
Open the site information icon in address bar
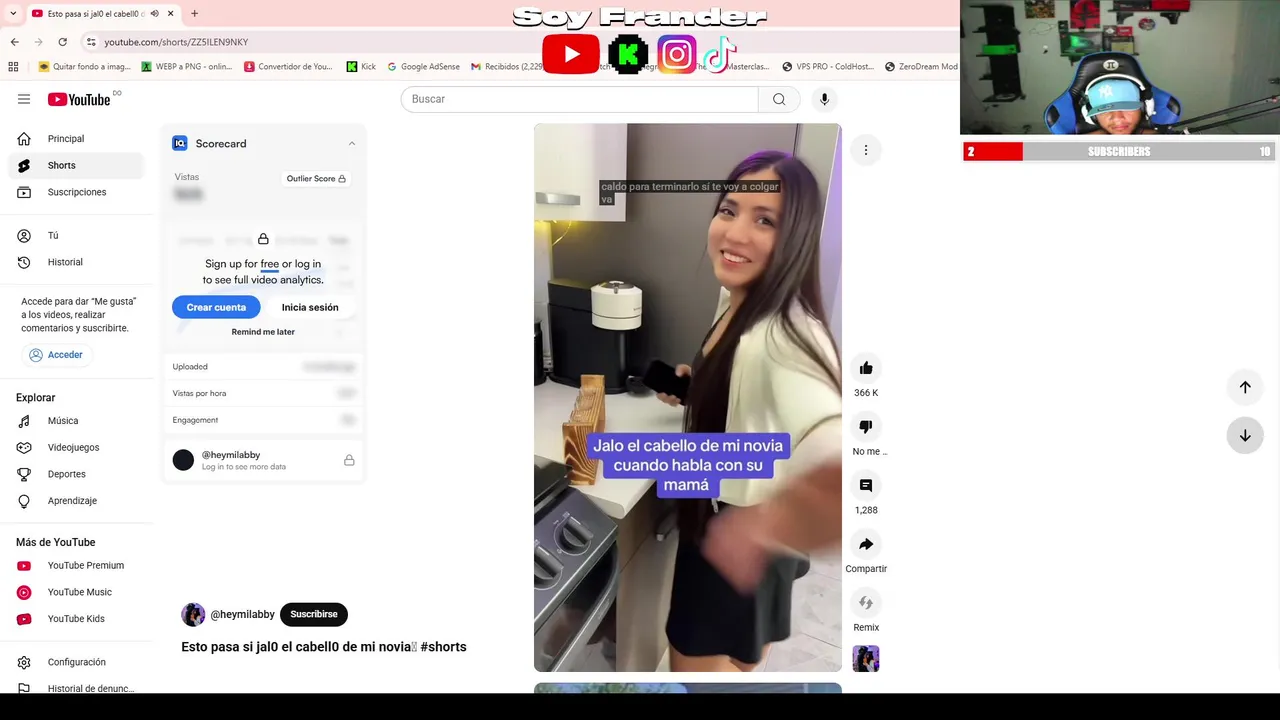pos(91,42)
